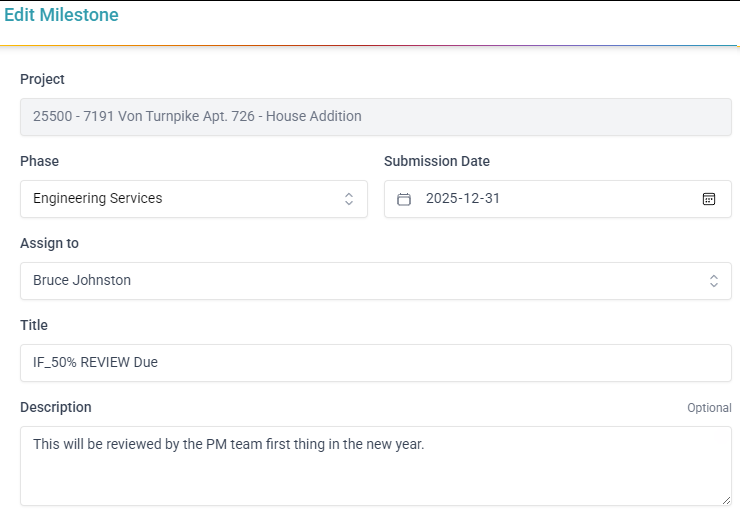
Task: Click the Title field label
Action: click(34, 325)
